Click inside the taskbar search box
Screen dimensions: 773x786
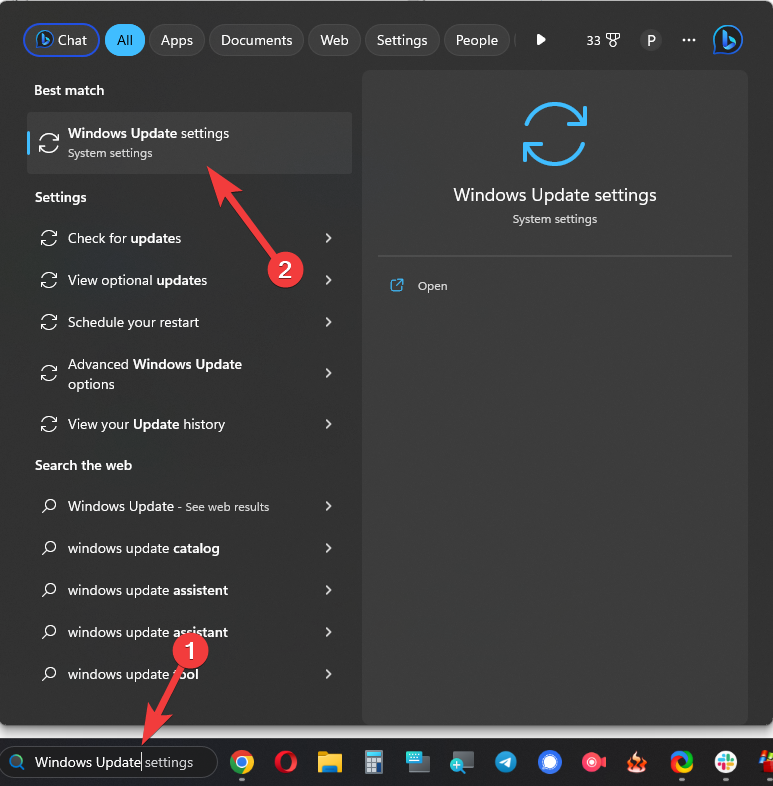tap(110, 762)
